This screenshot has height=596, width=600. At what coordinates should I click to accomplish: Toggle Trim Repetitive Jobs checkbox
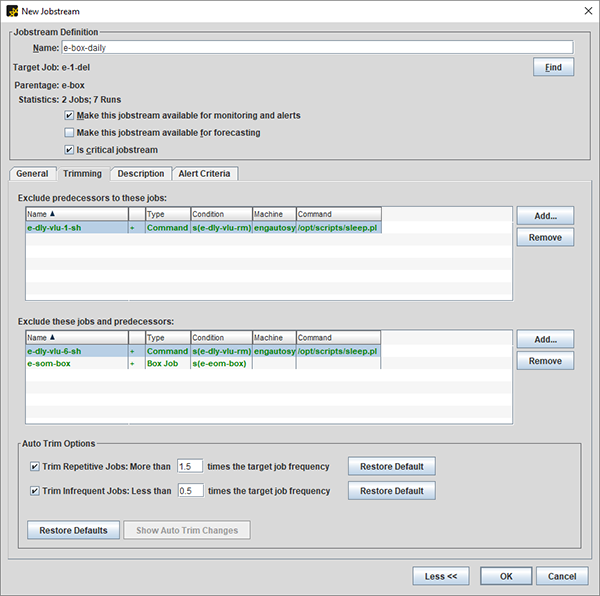tap(35, 466)
